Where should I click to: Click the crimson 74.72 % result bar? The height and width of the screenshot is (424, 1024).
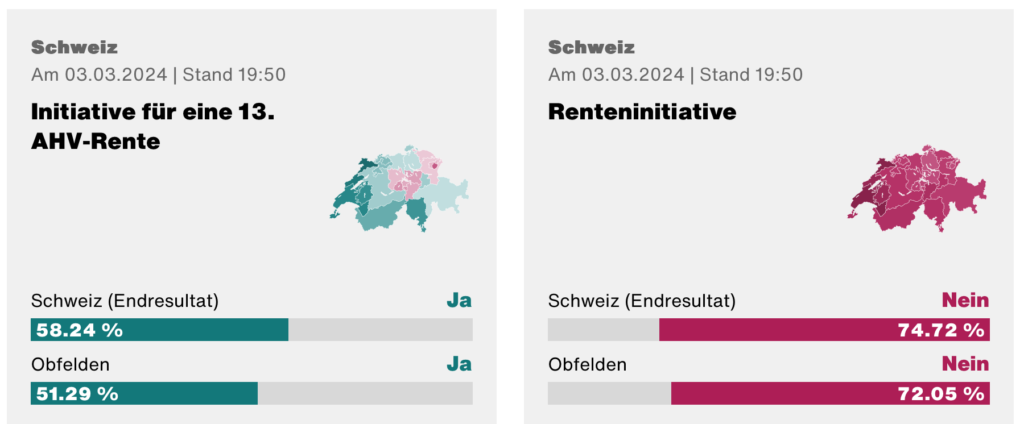[x=823, y=329]
